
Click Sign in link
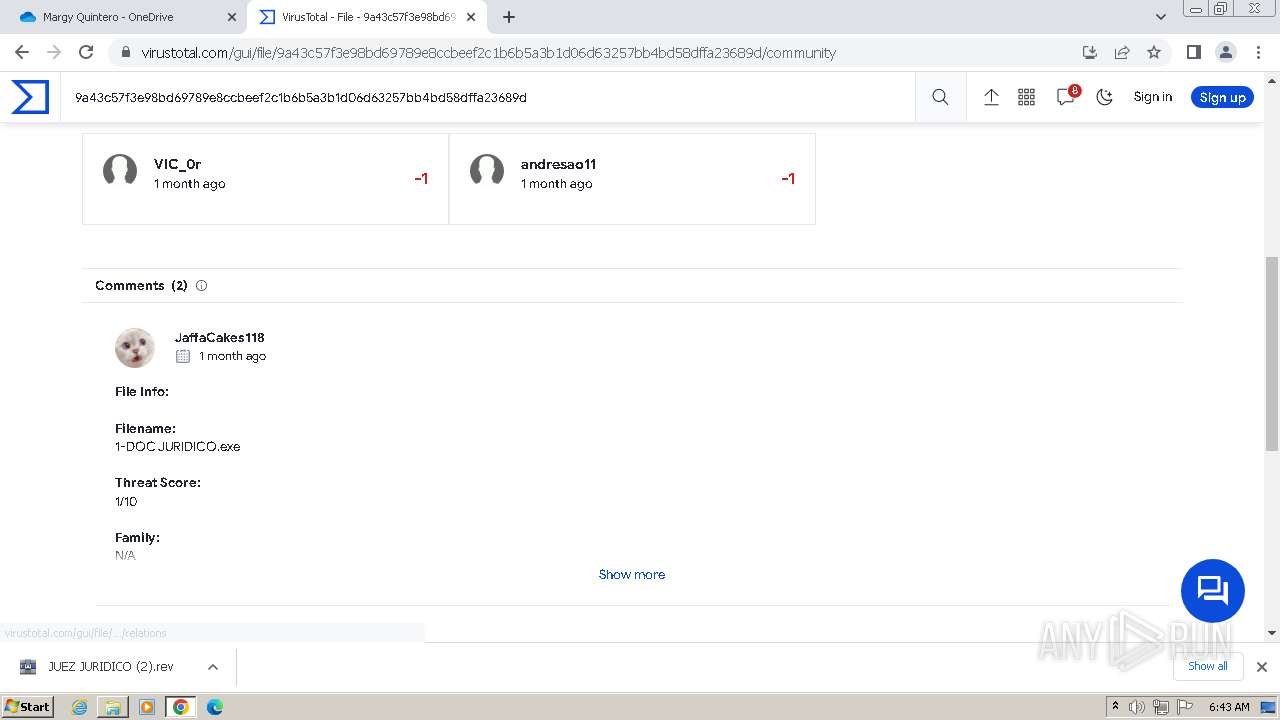[1152, 97]
